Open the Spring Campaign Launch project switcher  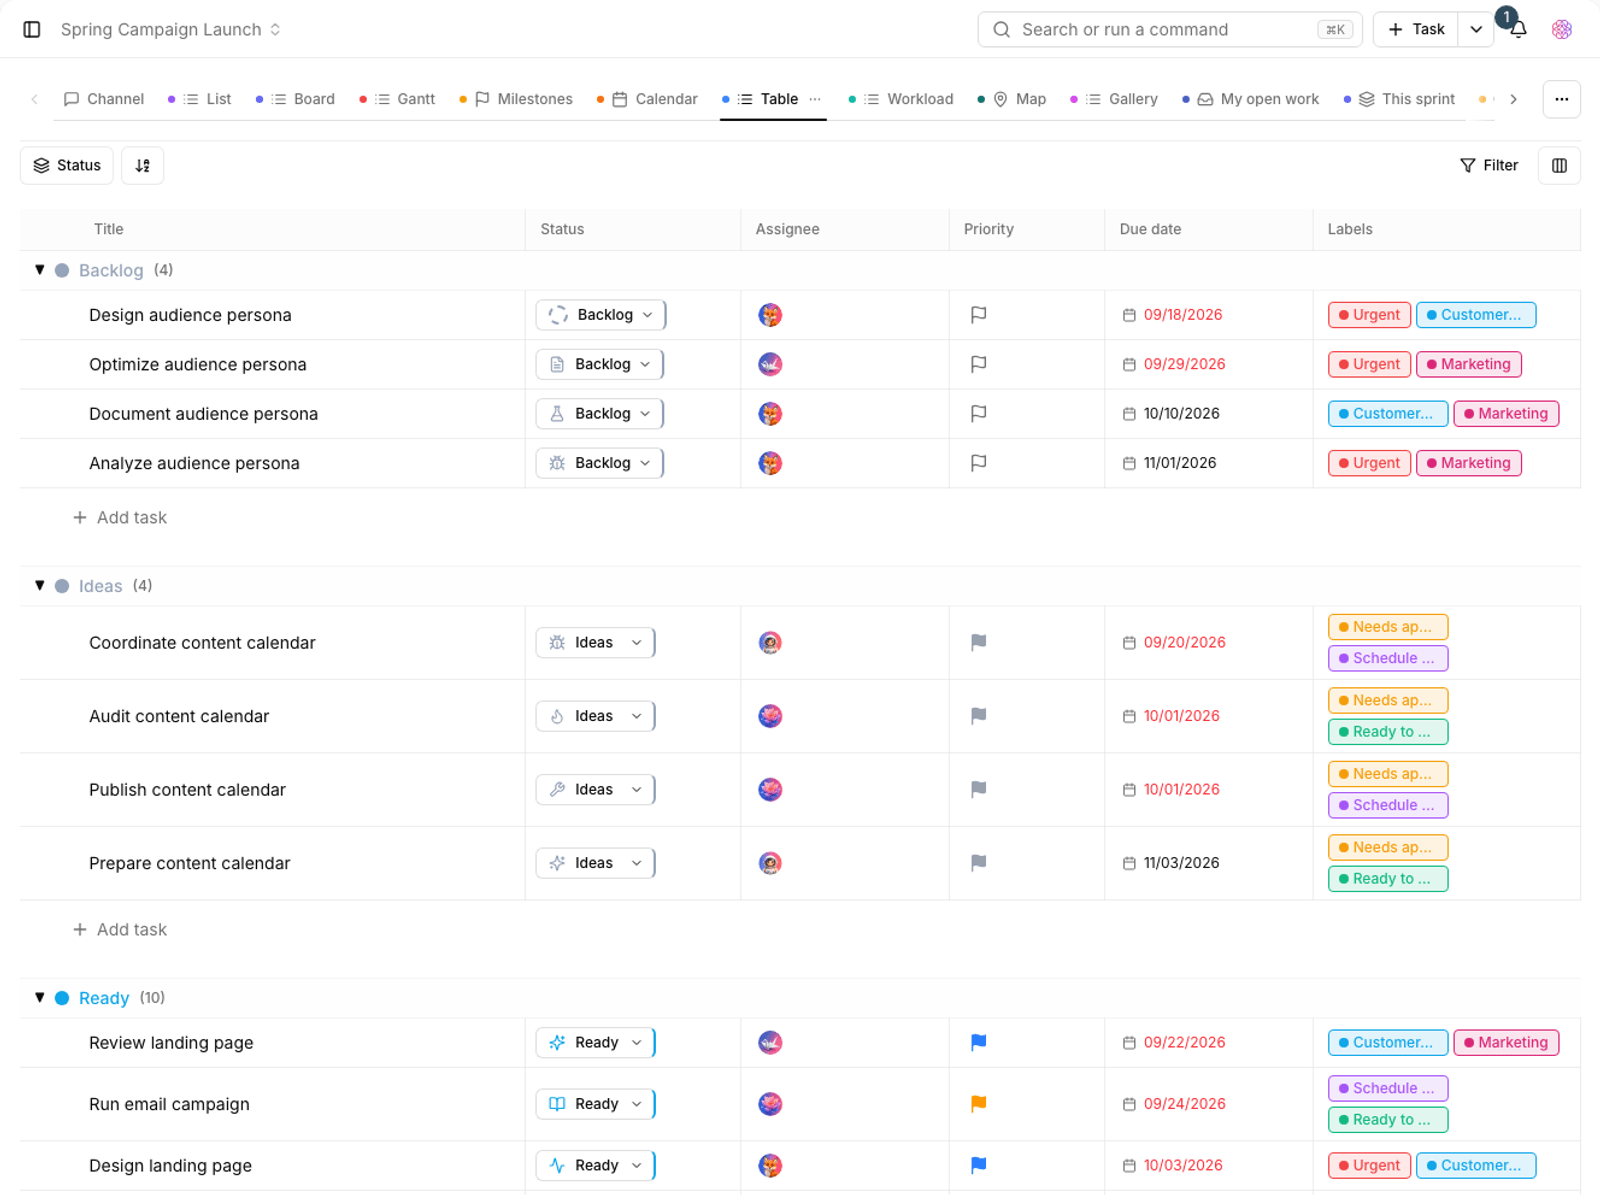pos(171,29)
